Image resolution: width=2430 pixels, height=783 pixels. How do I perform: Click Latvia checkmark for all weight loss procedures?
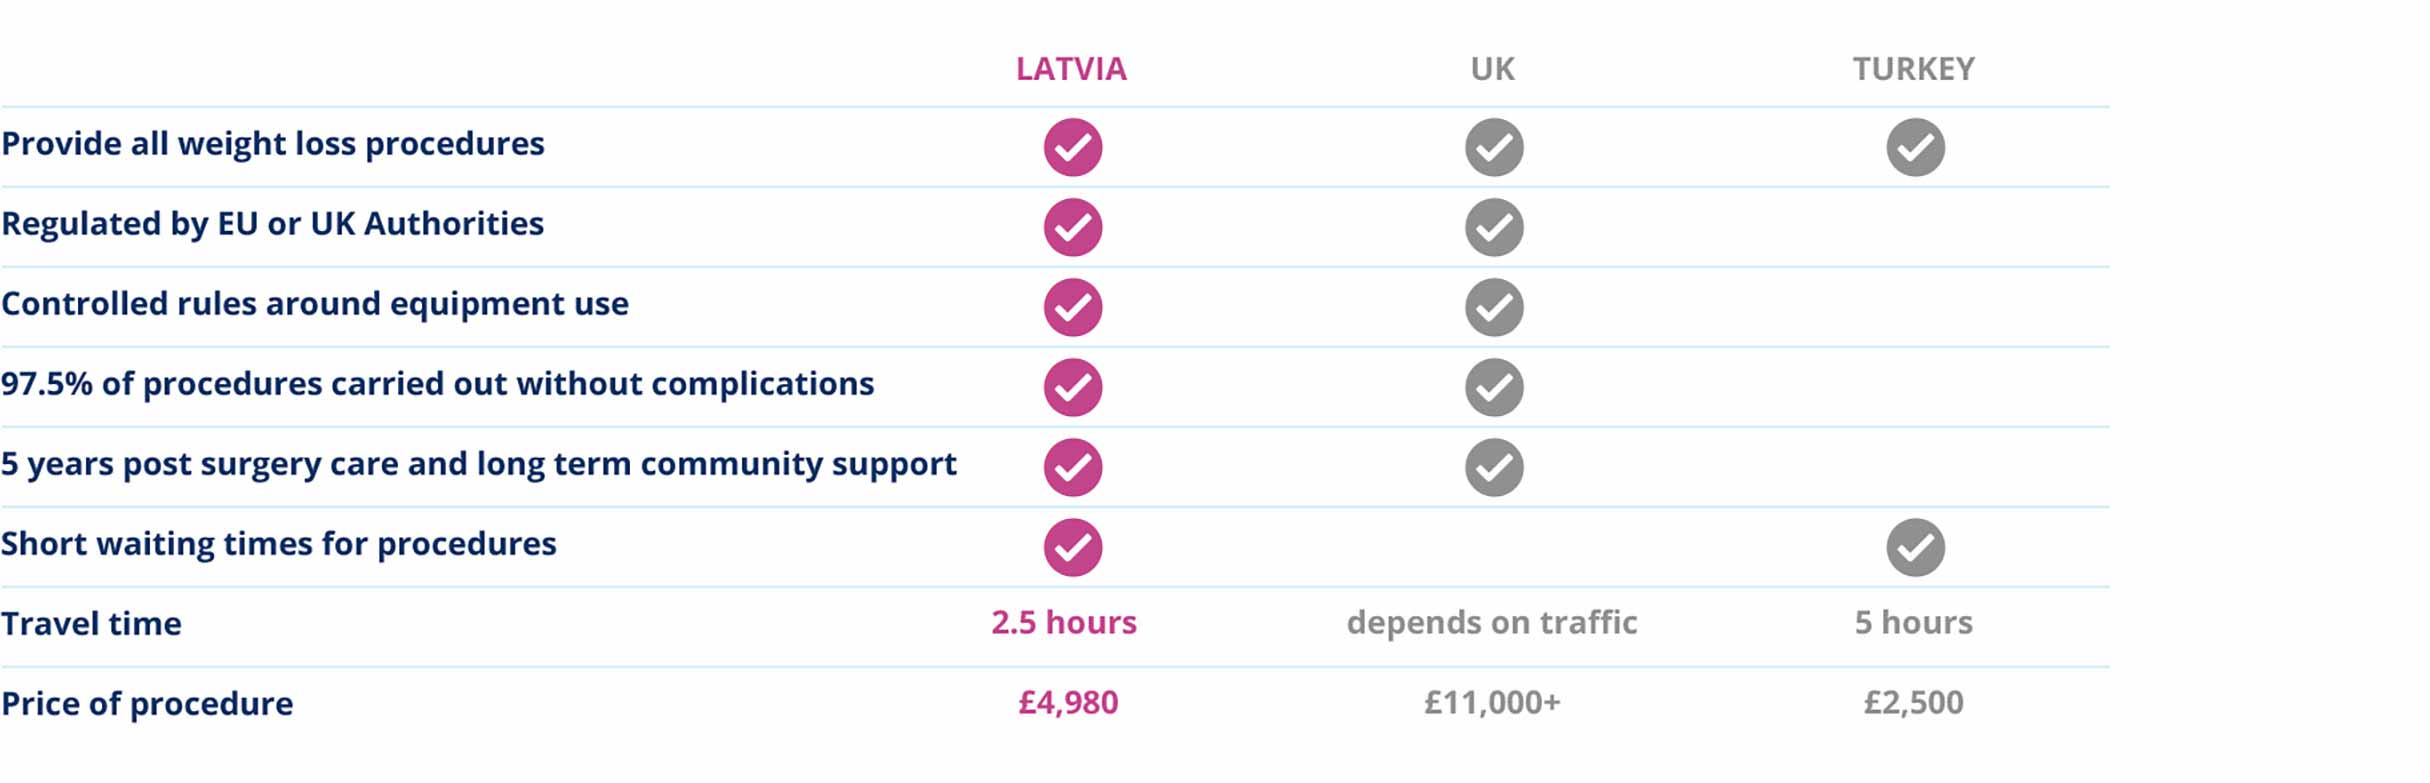1072,147
